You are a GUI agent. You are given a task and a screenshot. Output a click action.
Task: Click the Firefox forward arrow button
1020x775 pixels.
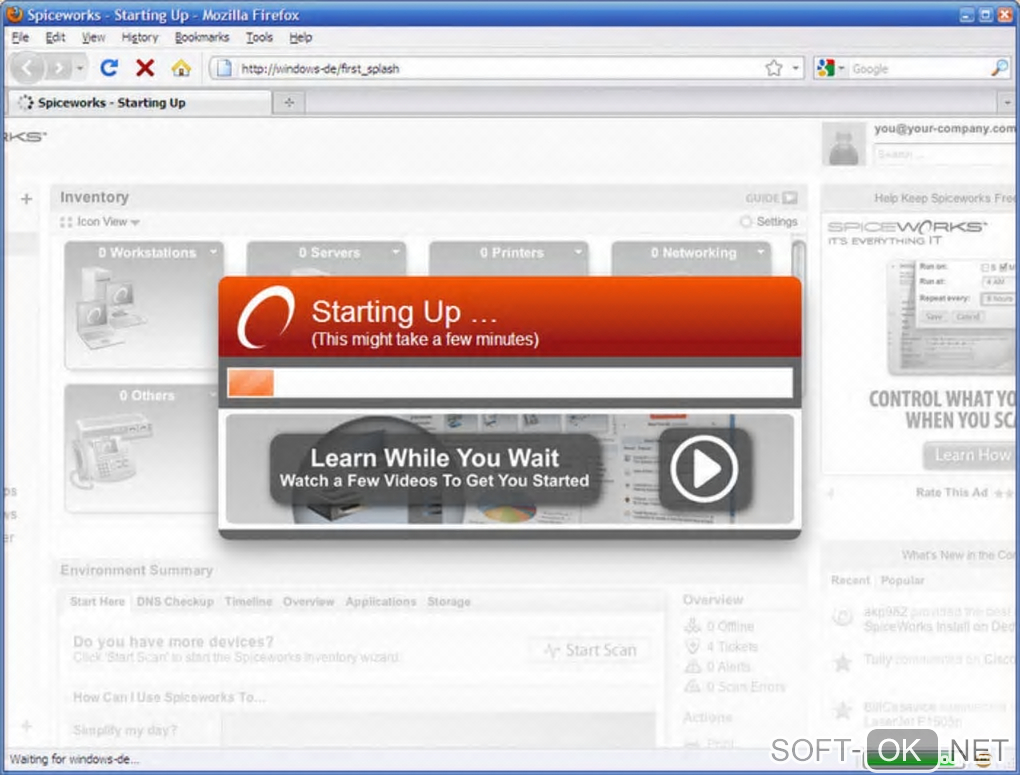click(x=59, y=68)
